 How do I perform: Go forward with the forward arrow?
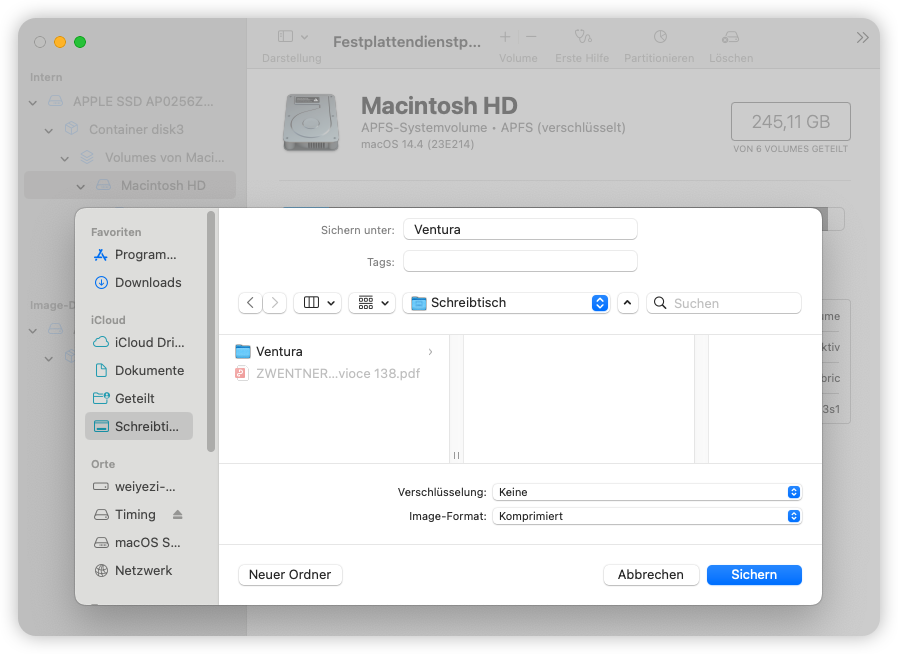point(274,303)
